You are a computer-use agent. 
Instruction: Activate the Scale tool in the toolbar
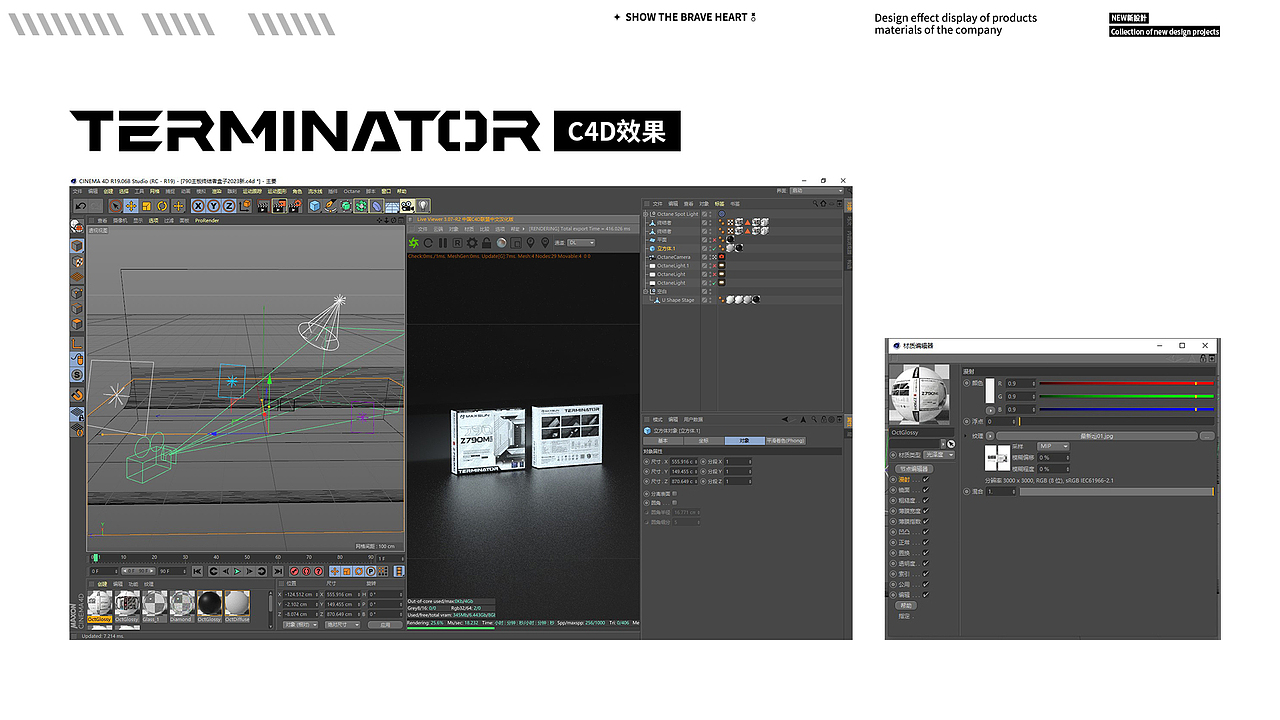[147, 206]
